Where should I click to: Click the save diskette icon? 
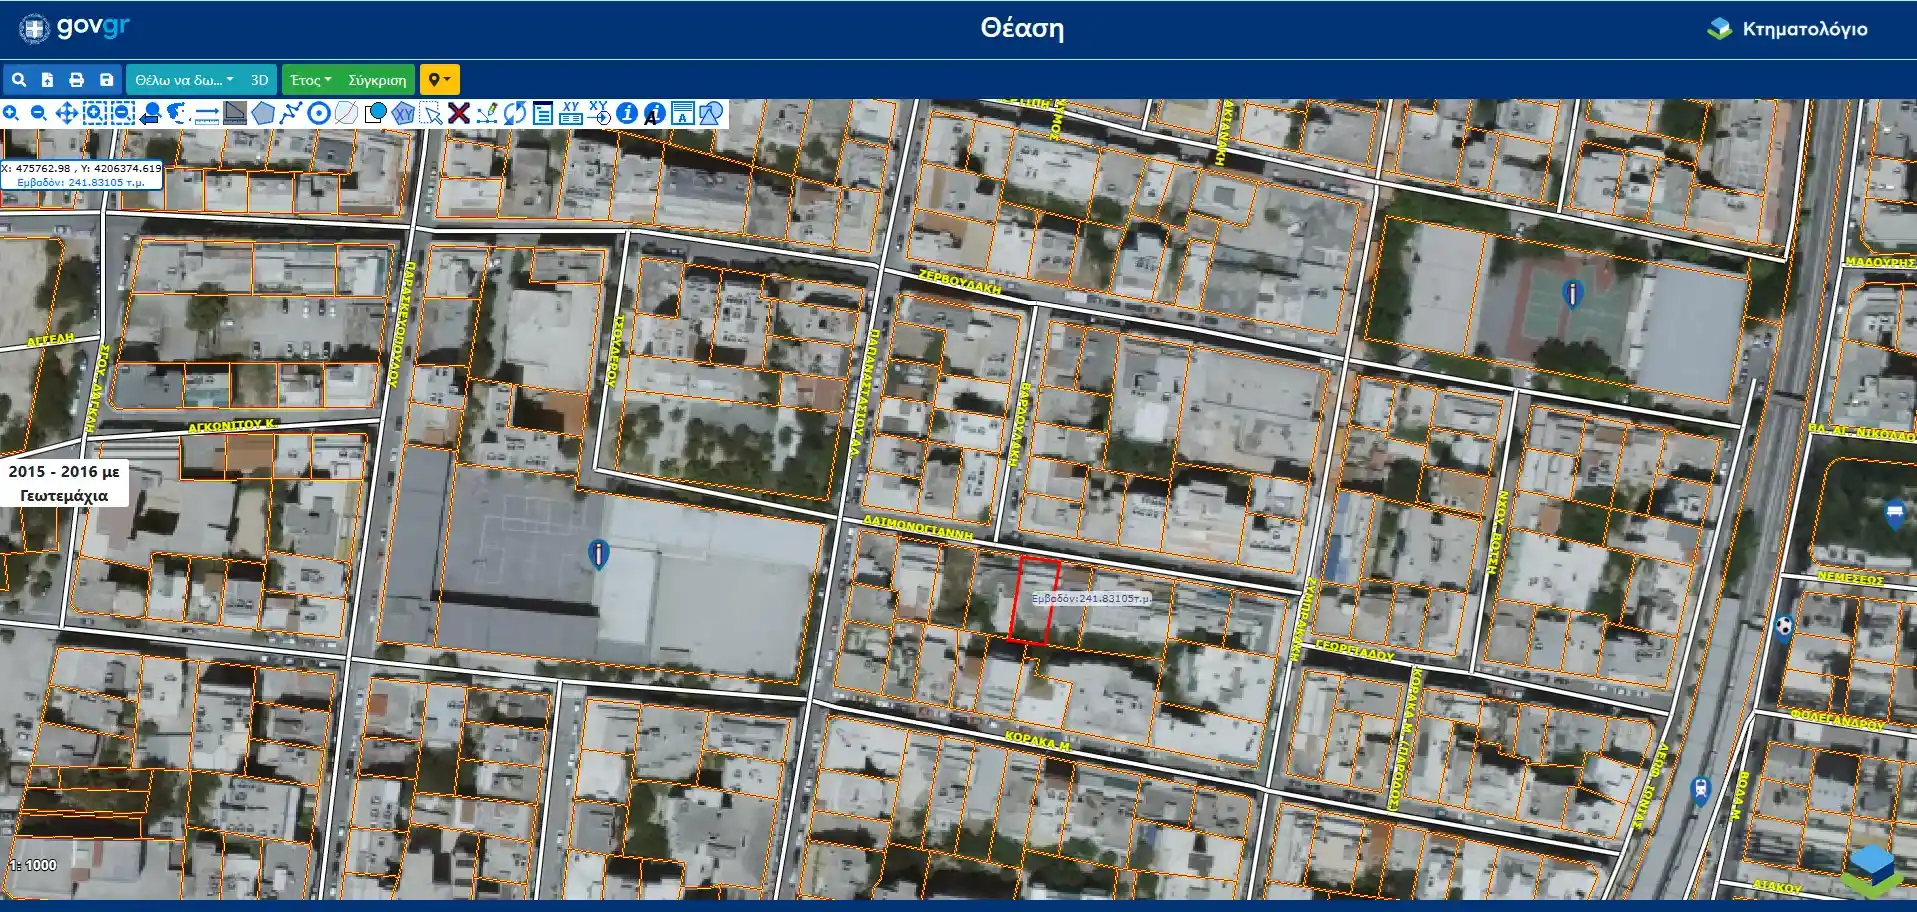[x=106, y=80]
